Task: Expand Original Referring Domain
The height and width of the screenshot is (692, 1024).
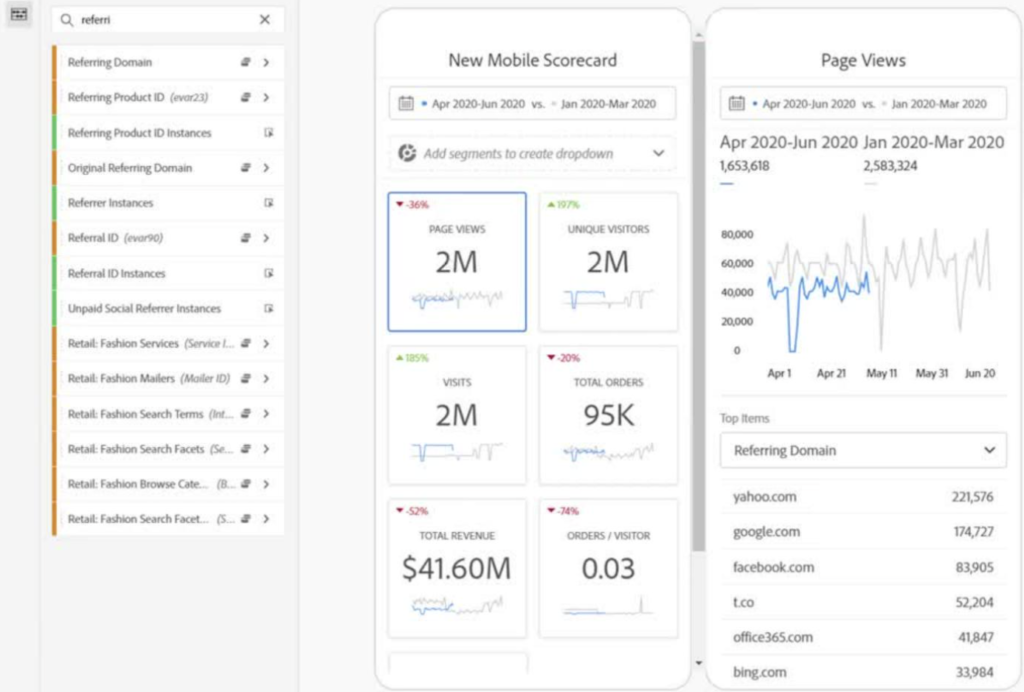Action: [x=266, y=168]
